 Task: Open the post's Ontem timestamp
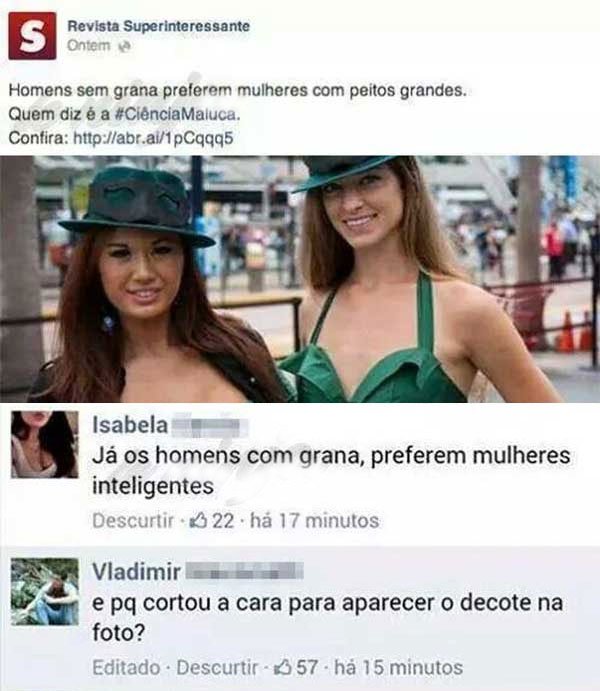[89, 45]
